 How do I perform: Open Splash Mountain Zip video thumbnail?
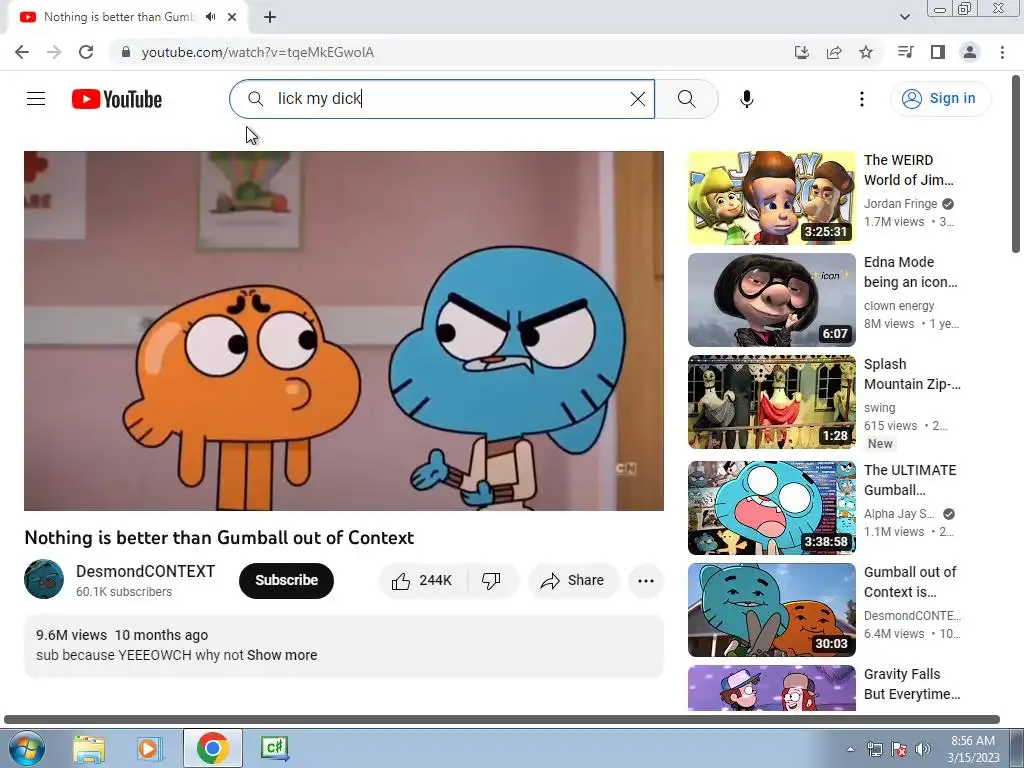click(x=771, y=402)
